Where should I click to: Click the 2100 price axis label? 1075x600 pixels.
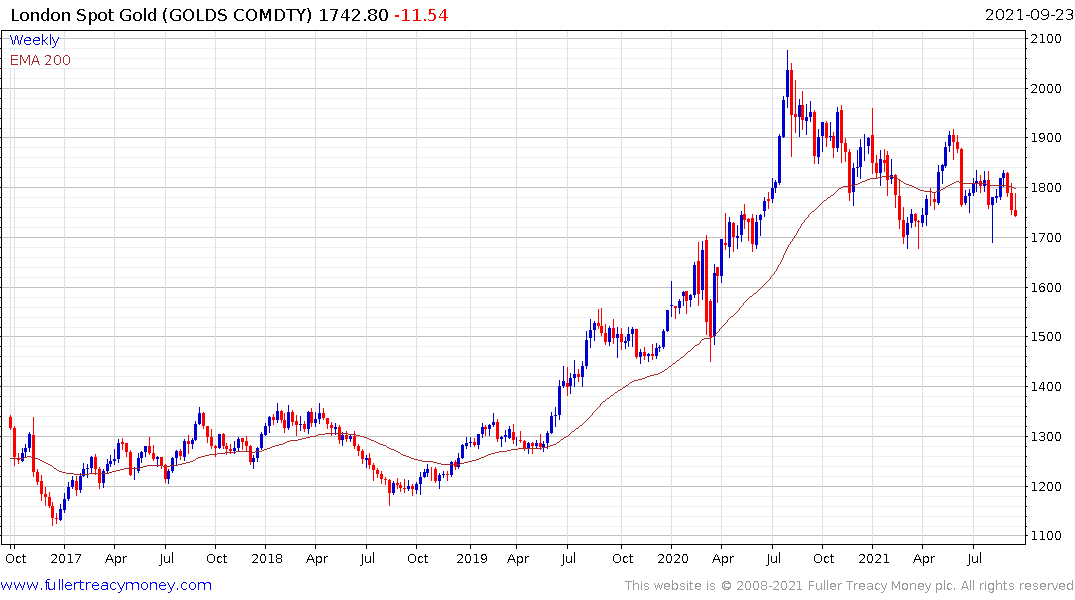[1046, 38]
